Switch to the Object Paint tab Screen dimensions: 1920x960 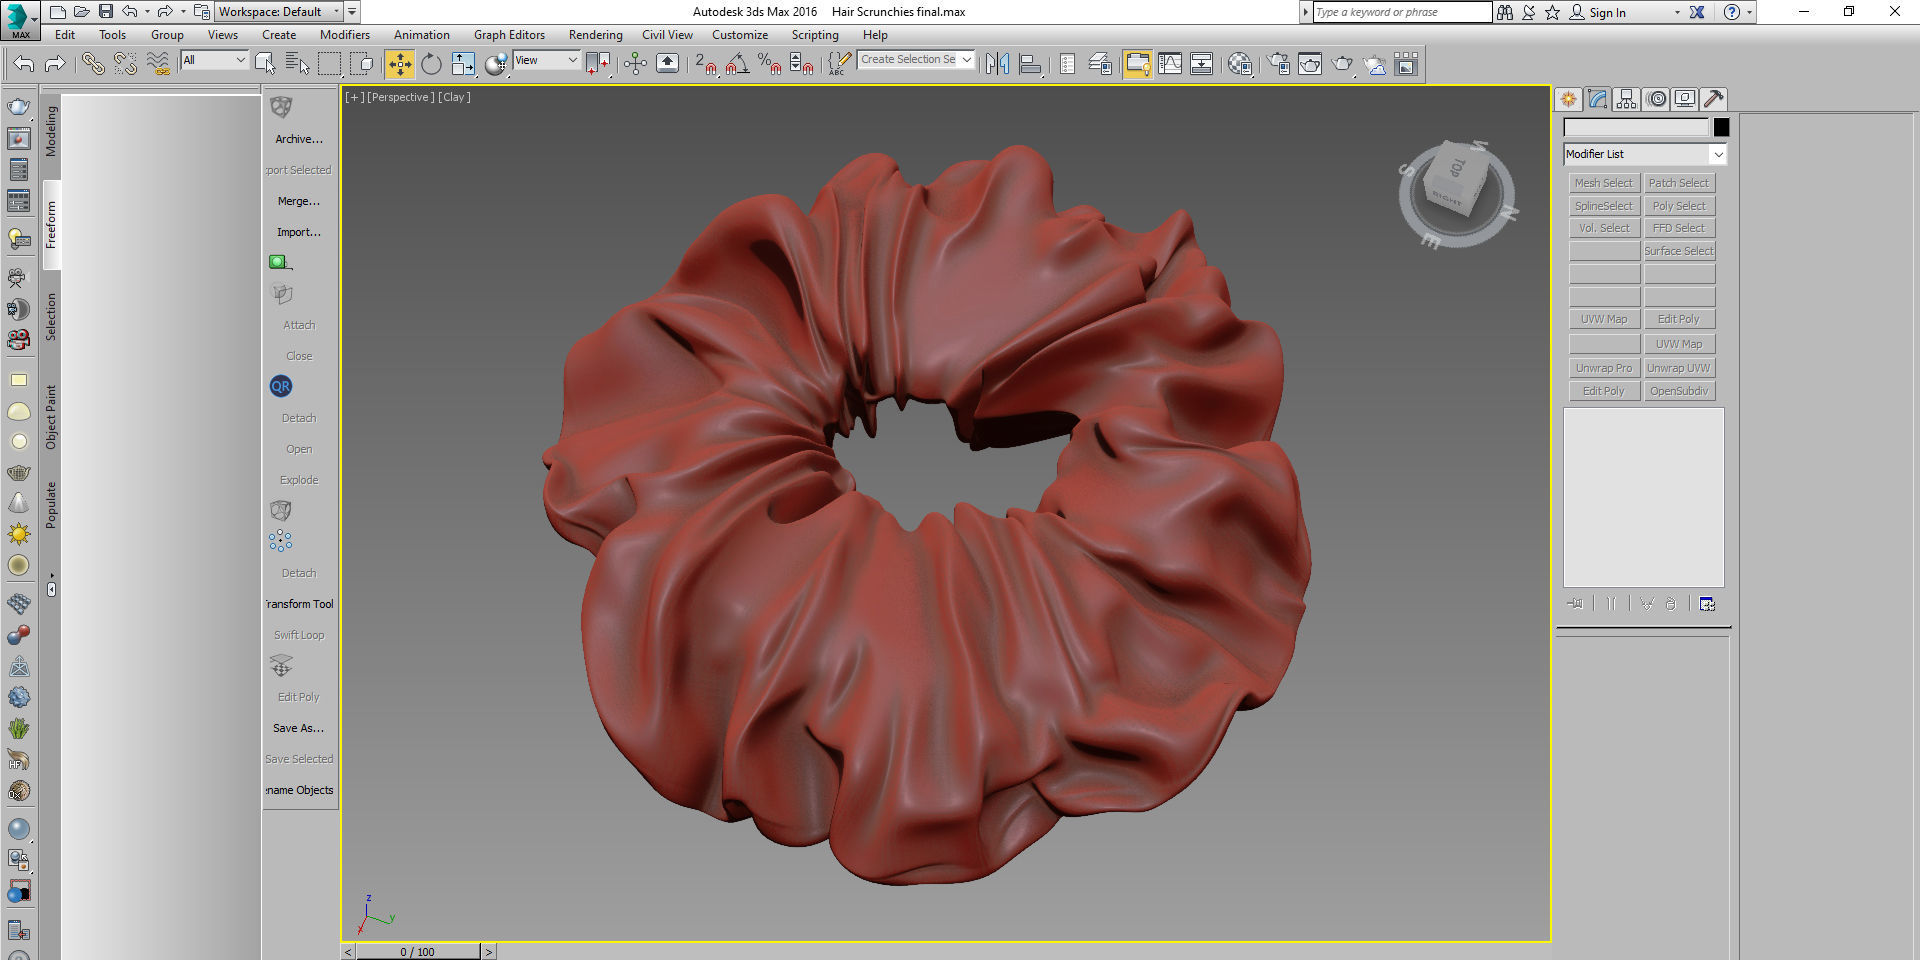tap(51, 417)
